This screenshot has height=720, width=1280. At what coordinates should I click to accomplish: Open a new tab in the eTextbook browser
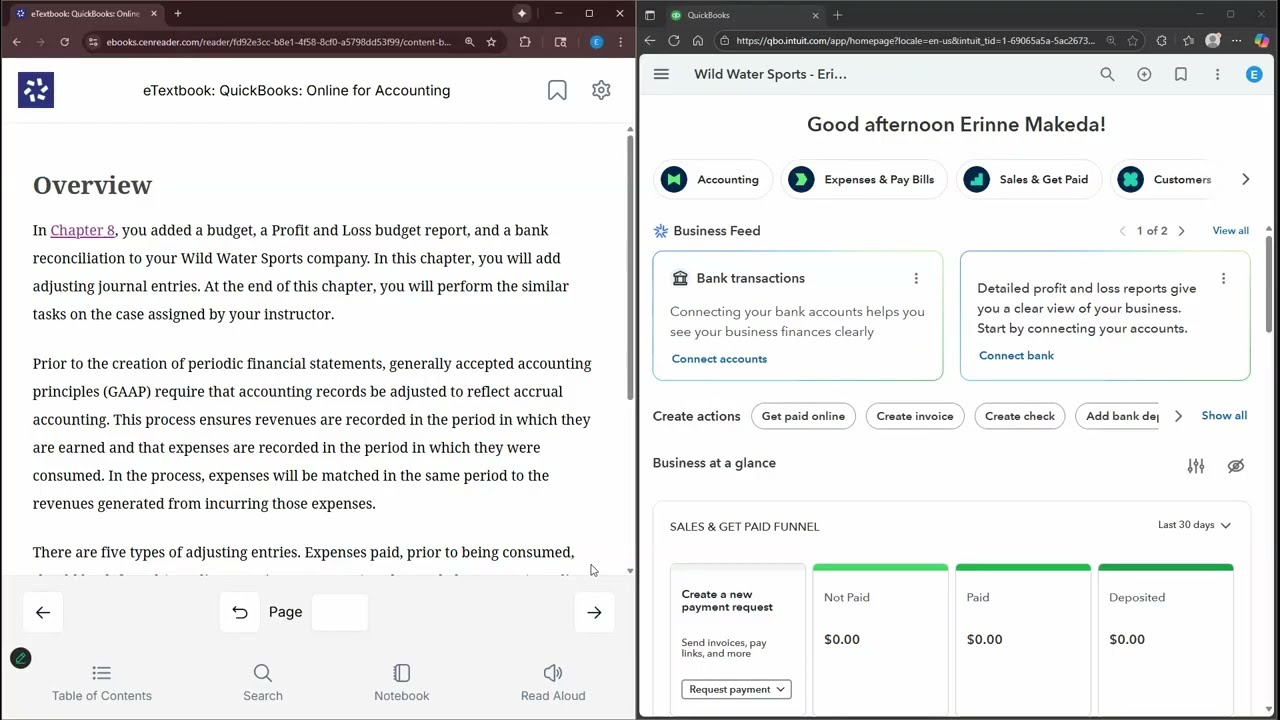(178, 14)
